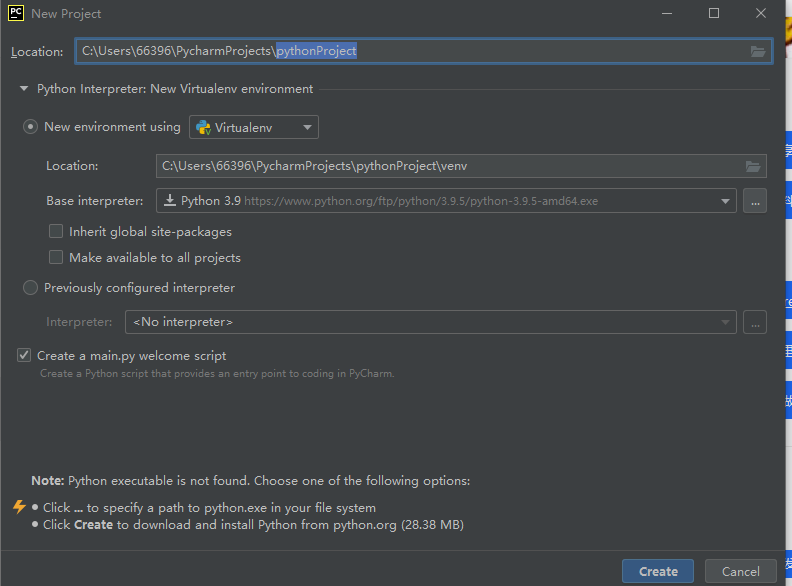
Task: Click the ellipsis button beside the Interpreter dropdown
Action: coord(755,322)
